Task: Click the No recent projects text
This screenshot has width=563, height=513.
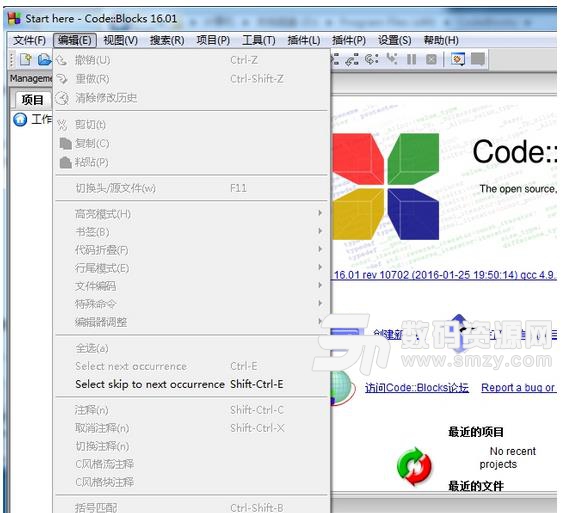Action: pyautogui.click(x=508, y=458)
